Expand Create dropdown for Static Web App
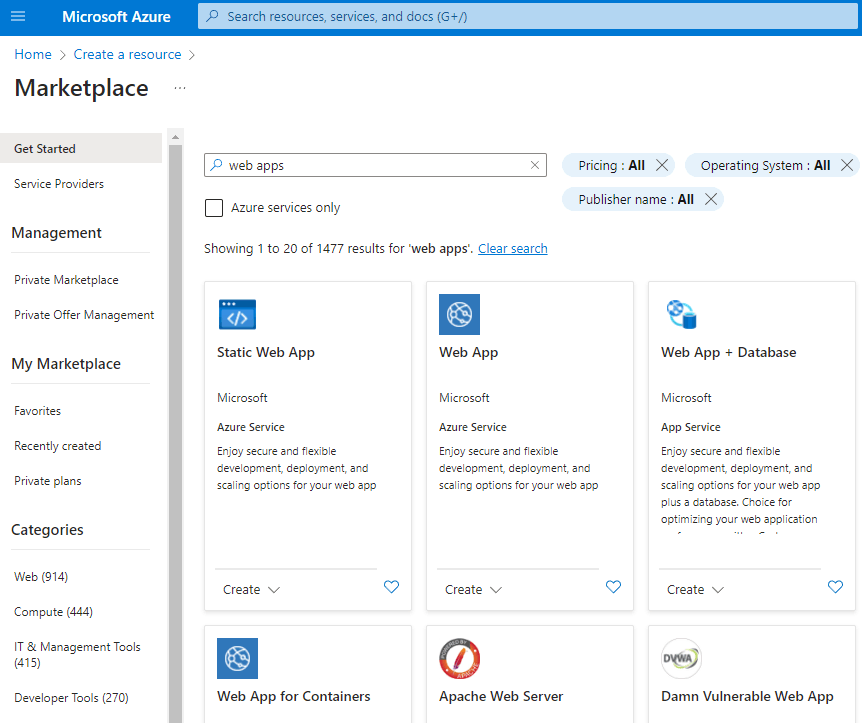 point(251,589)
